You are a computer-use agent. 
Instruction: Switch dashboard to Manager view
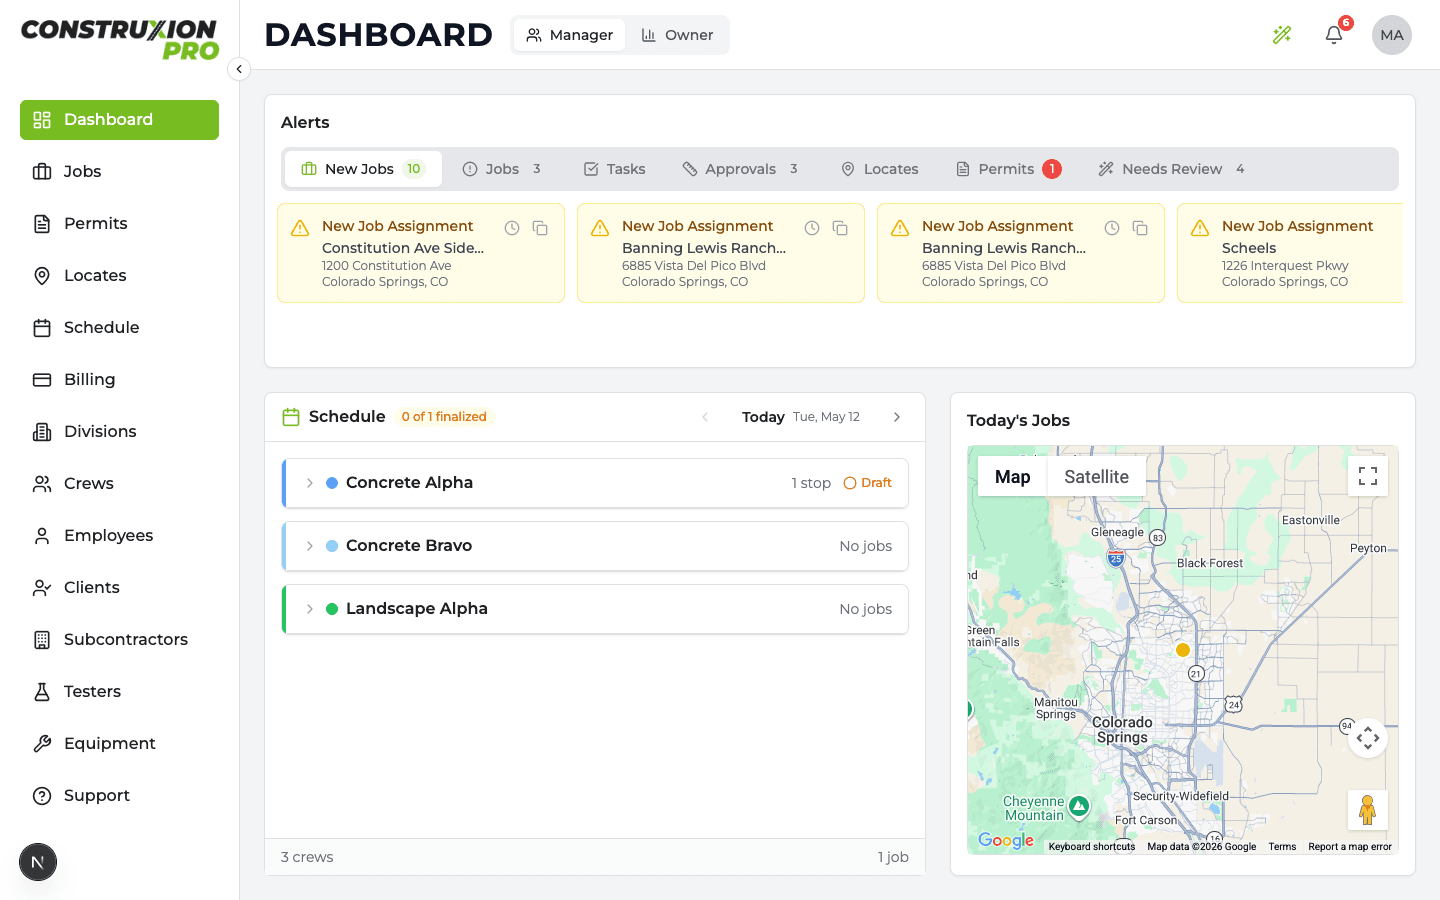click(x=570, y=35)
